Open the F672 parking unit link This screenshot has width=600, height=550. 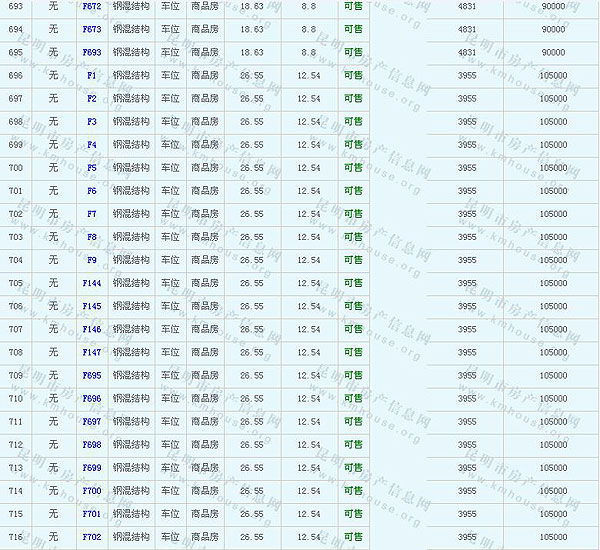coord(91,6)
